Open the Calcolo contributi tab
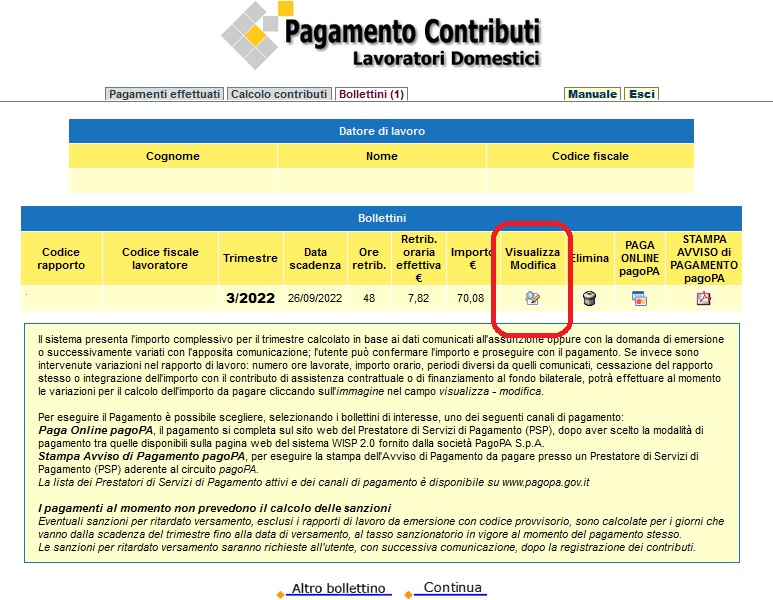 point(279,94)
